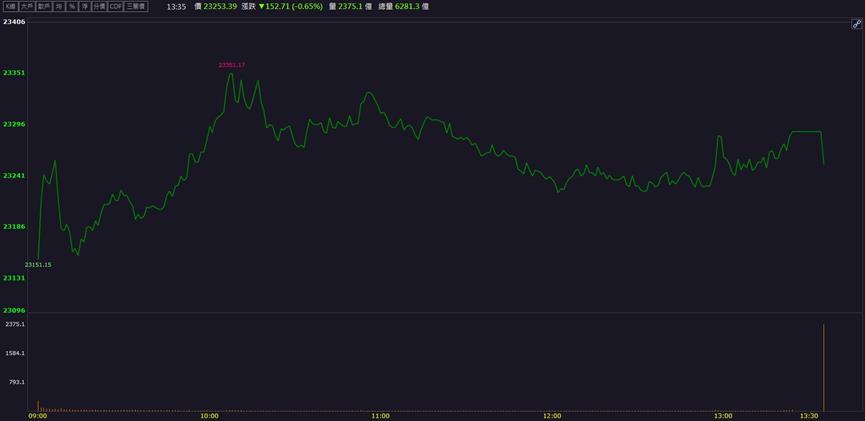Click the CDF toolbar button
This screenshot has width=865, height=421.
(x=115, y=7)
